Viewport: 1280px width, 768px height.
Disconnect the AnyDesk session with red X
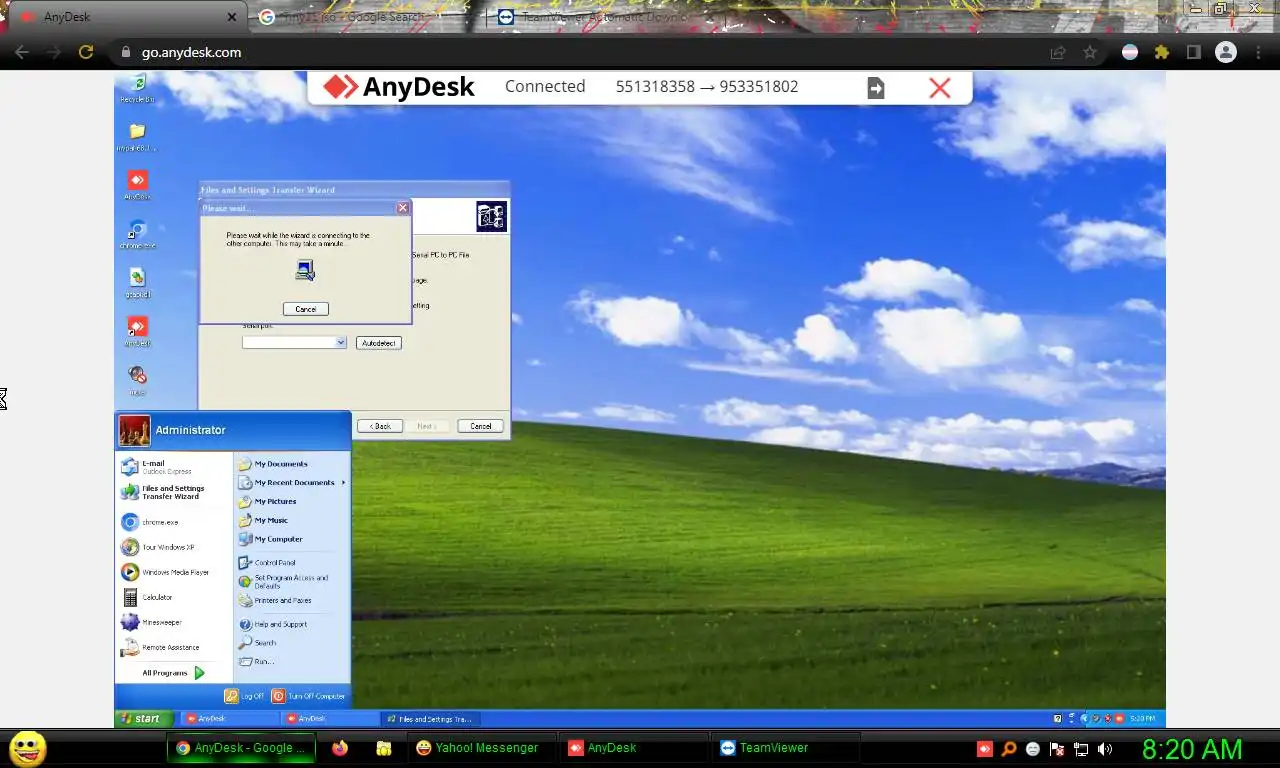[x=939, y=88]
